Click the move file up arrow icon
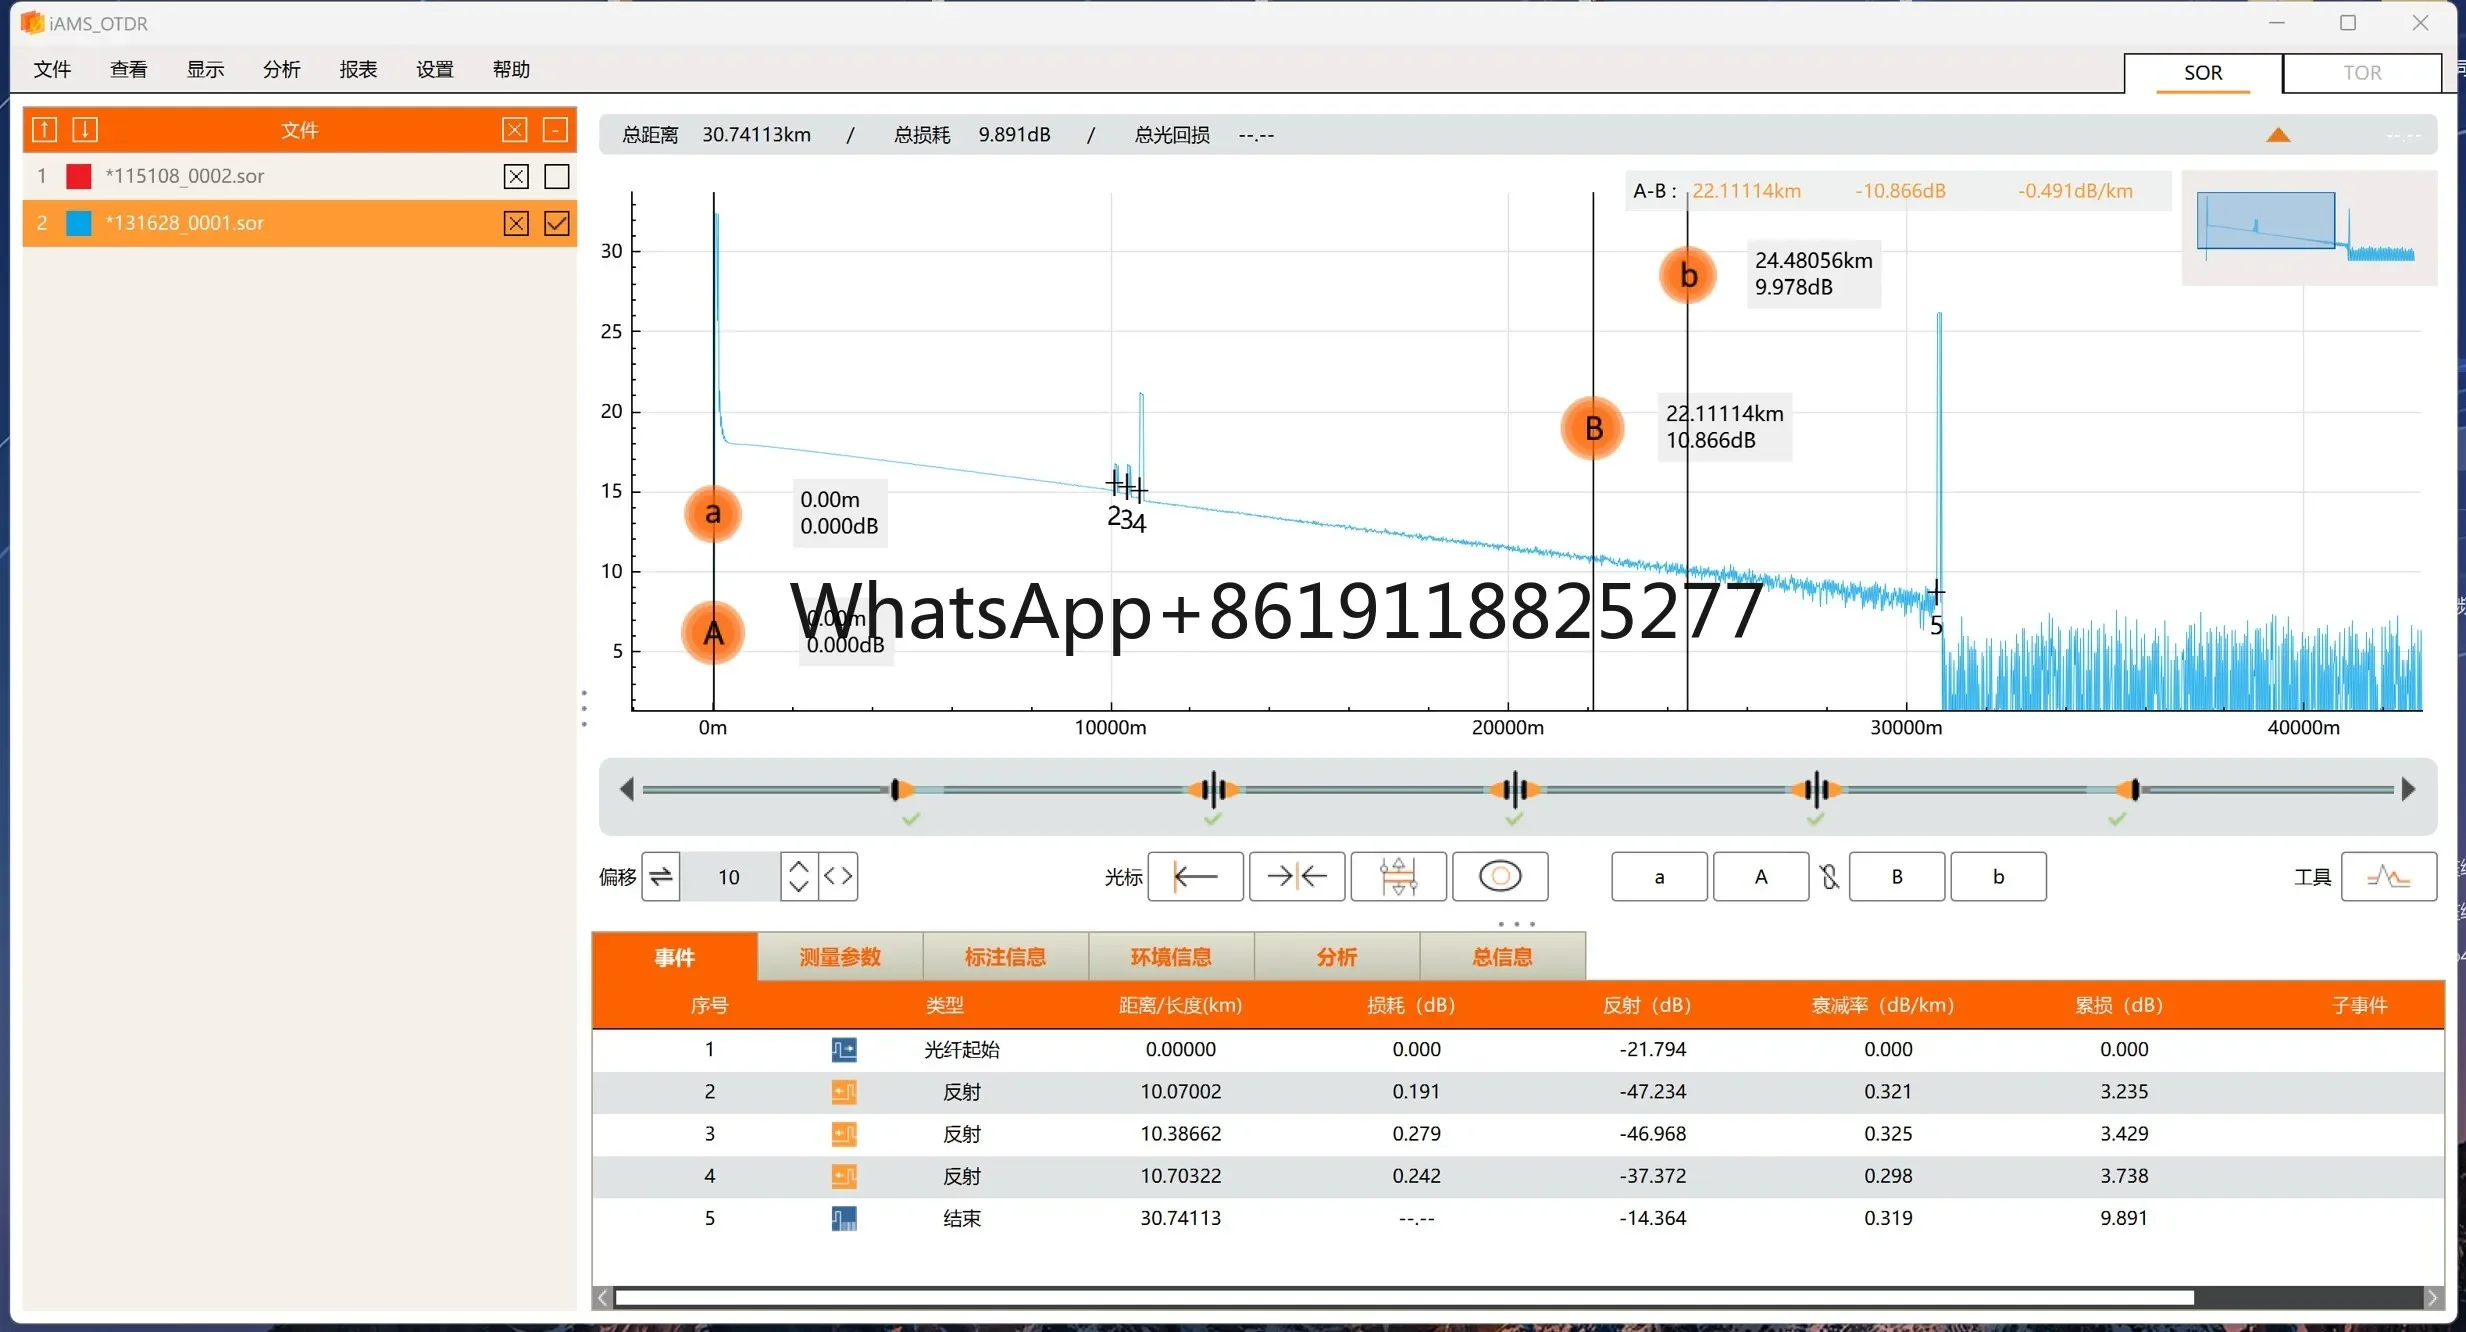The image size is (2466, 1332). 45,130
